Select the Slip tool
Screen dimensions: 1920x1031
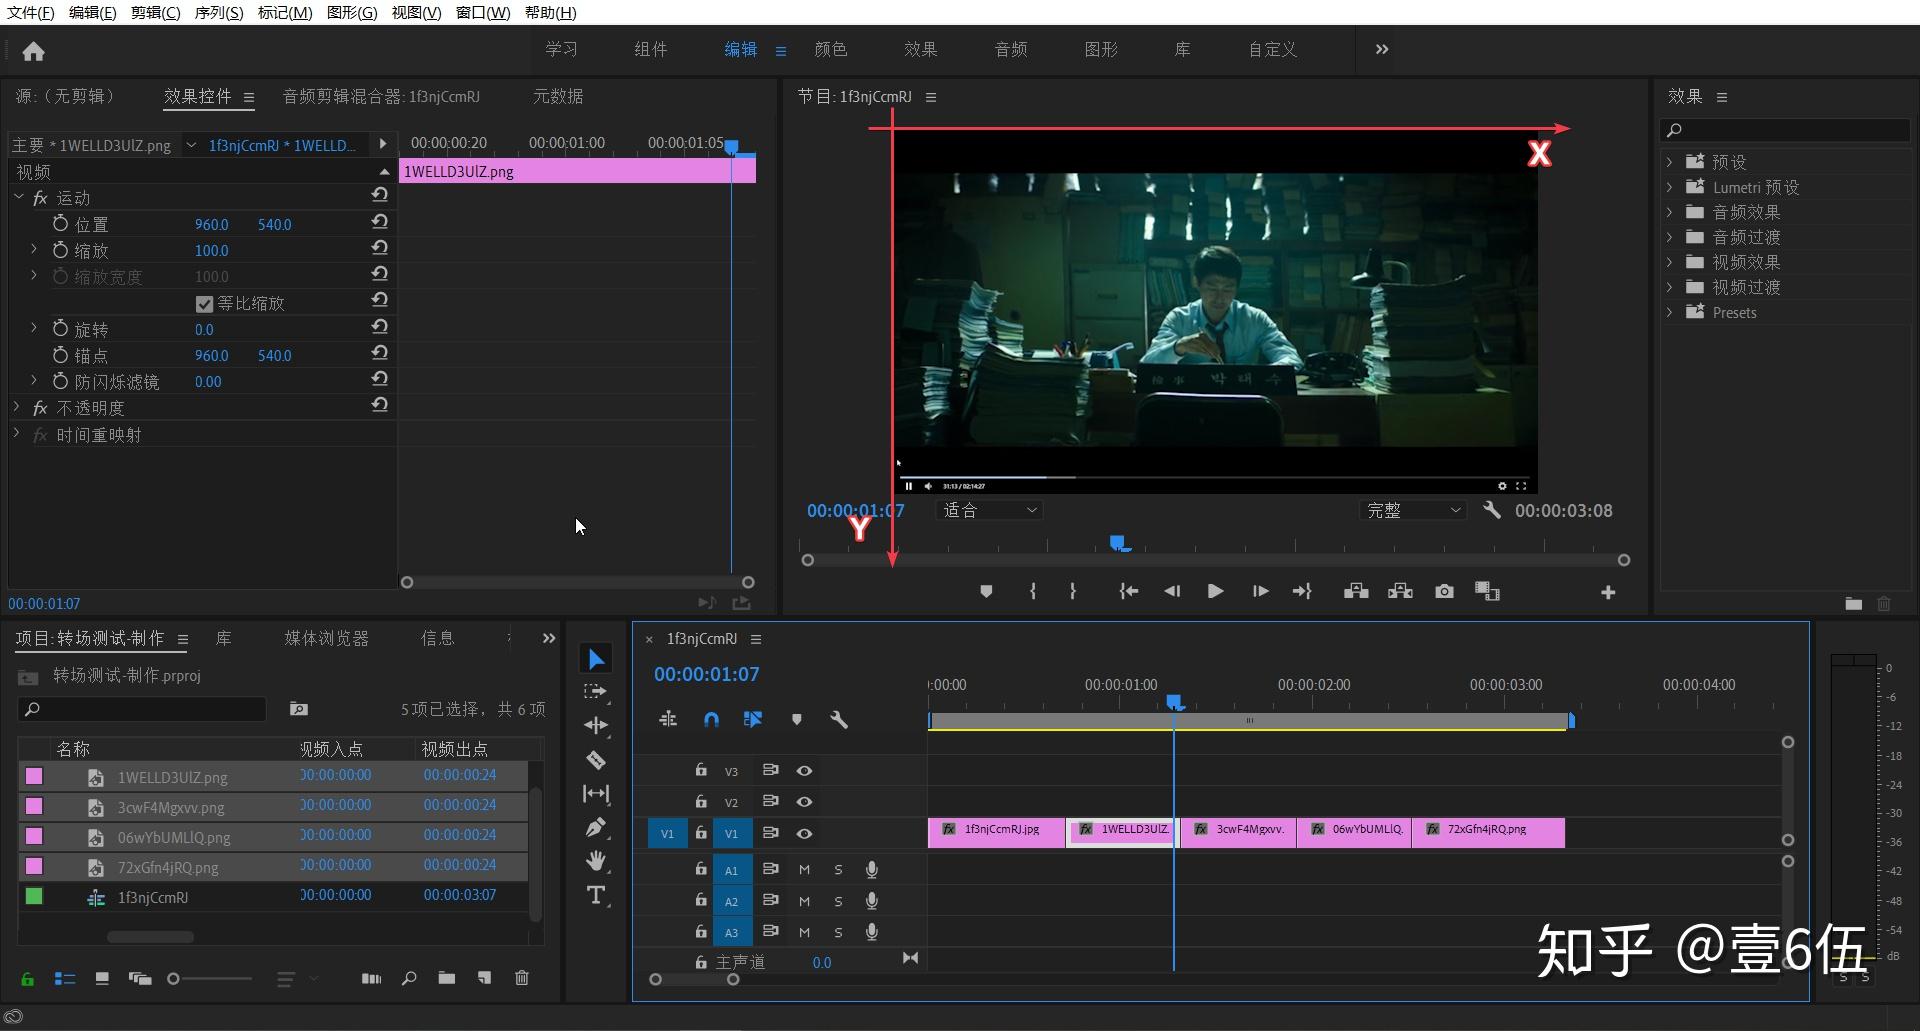click(596, 794)
